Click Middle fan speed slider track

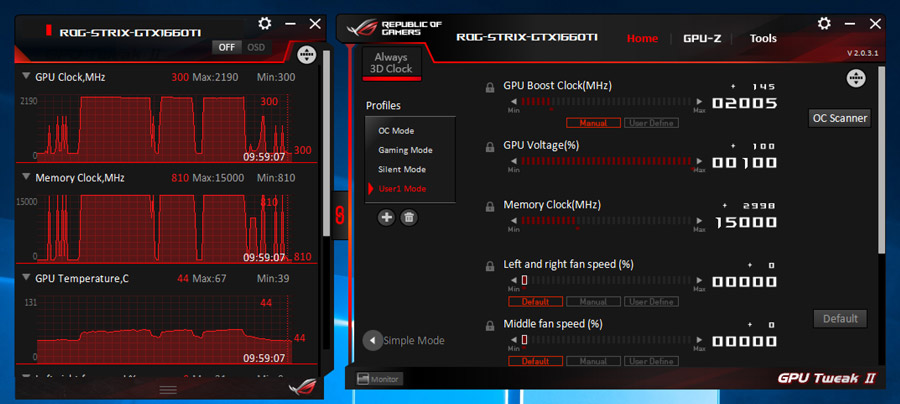click(x=606, y=340)
